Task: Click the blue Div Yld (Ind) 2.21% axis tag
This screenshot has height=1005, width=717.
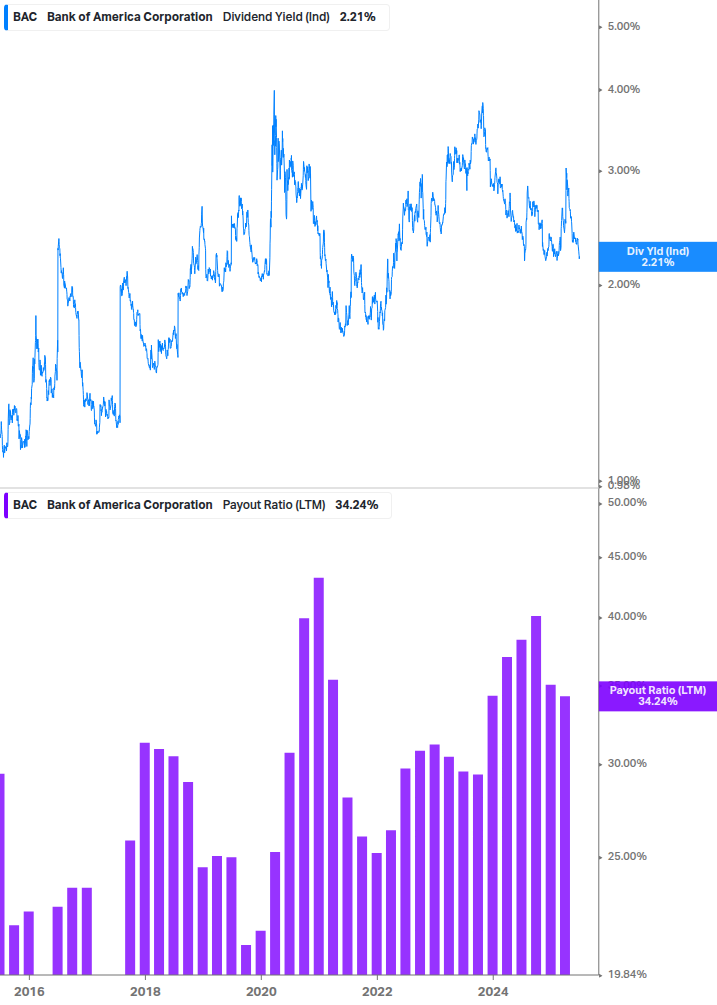Action: click(x=657, y=257)
